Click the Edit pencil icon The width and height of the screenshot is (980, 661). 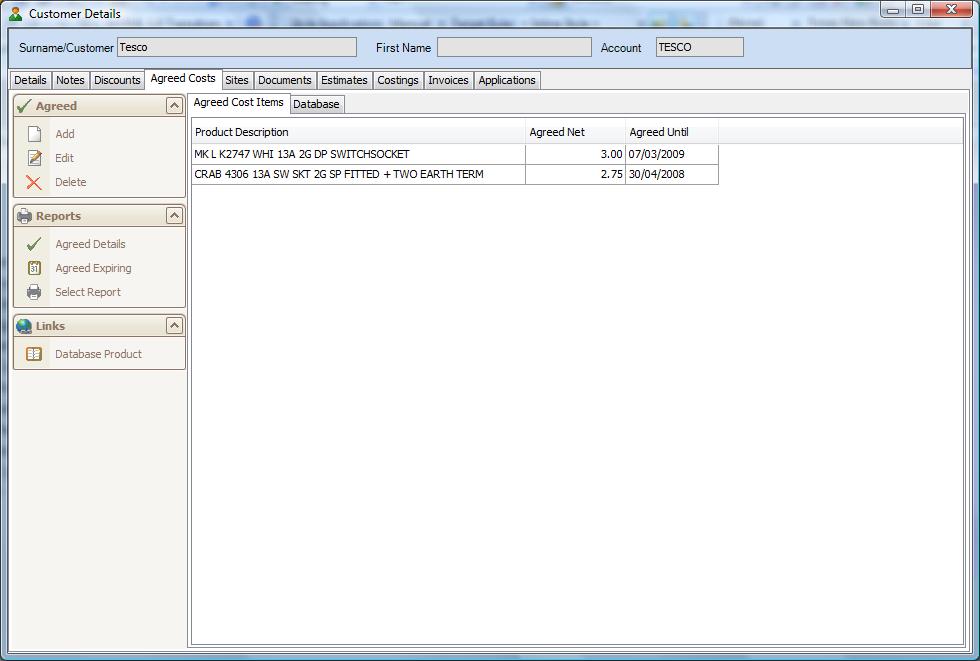(34, 158)
